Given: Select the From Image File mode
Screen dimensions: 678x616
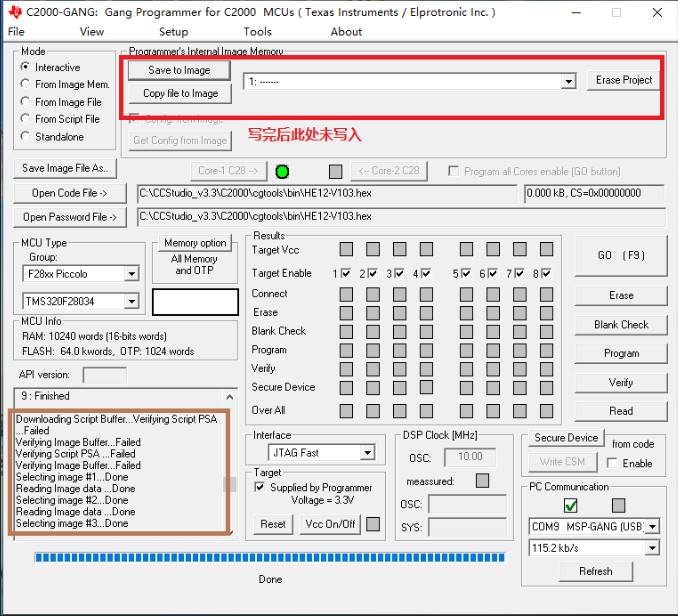Looking at the screenshot, I should pos(26,102).
